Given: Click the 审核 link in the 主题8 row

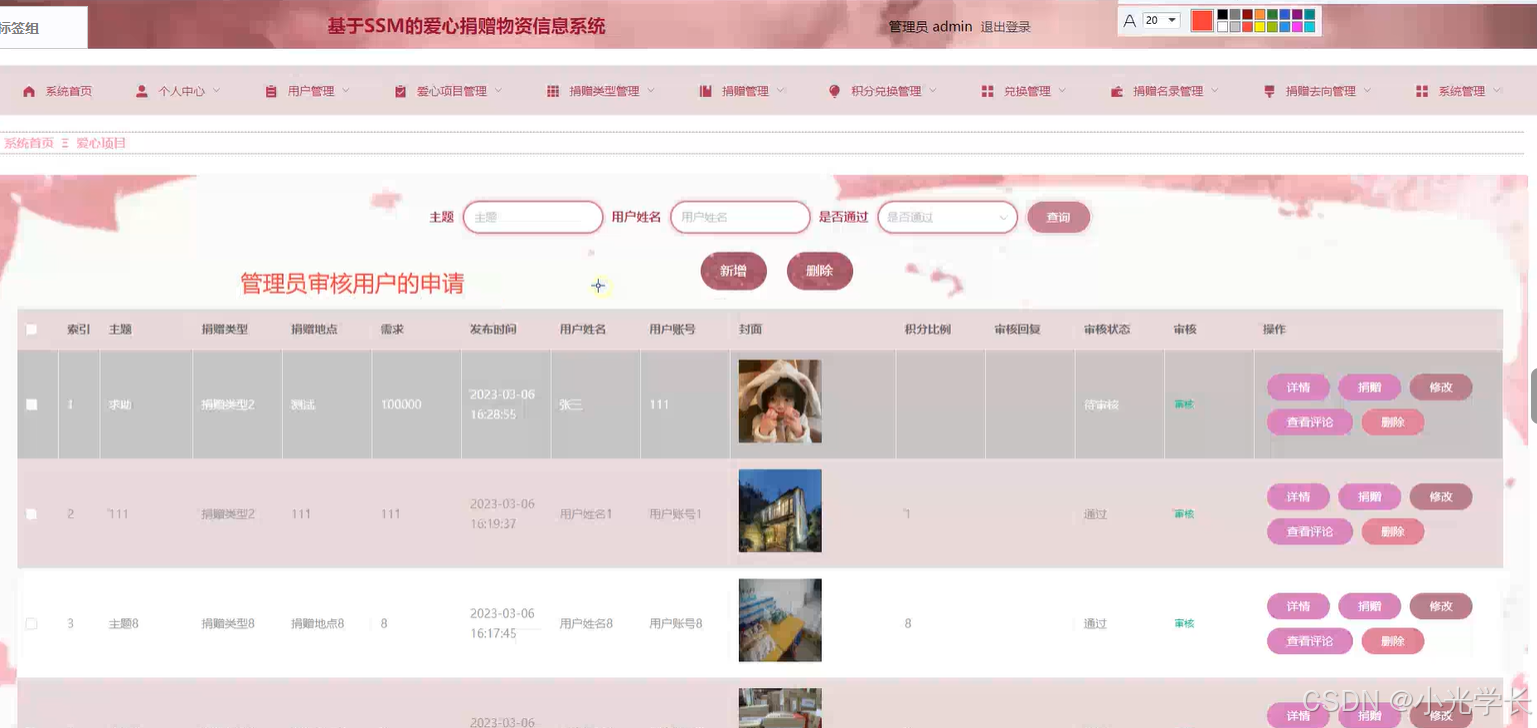Looking at the screenshot, I should [x=1184, y=624].
